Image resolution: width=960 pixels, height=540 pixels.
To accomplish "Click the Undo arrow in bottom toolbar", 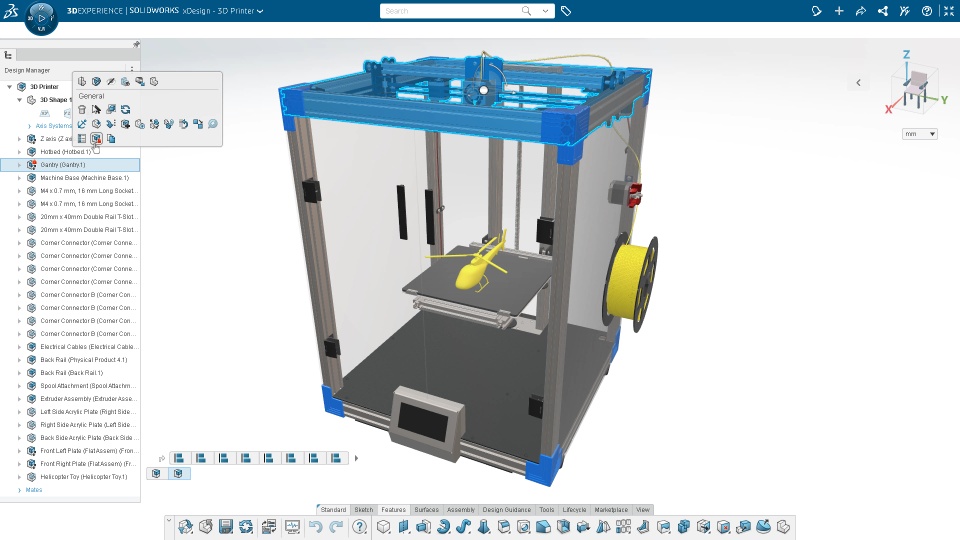I will [x=315, y=527].
